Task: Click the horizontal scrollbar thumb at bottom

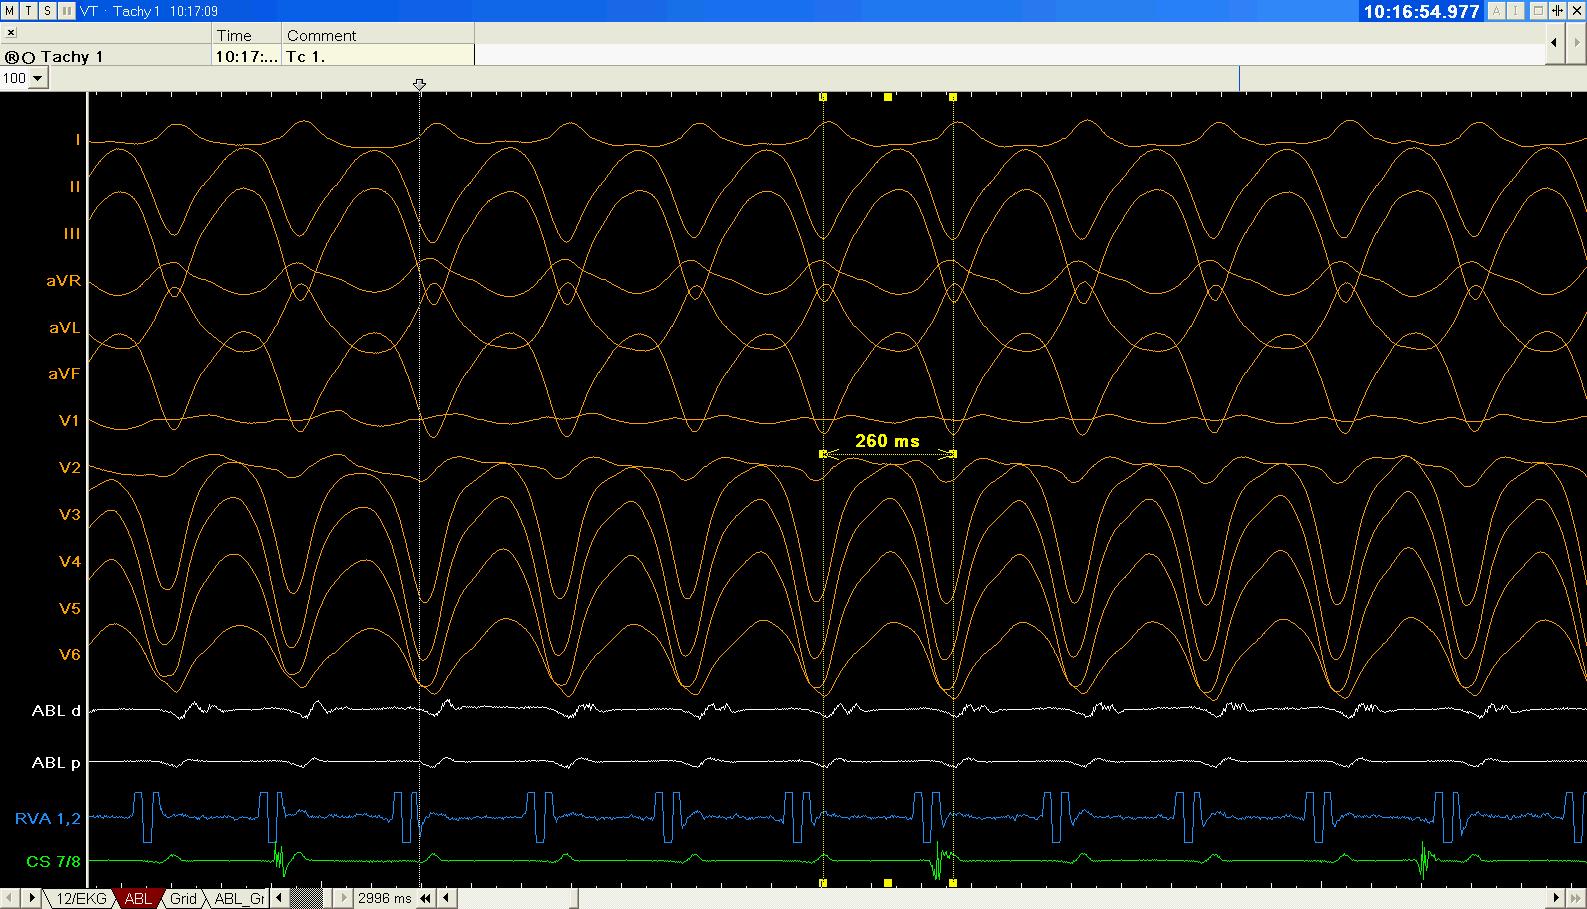Action: [x=577, y=898]
